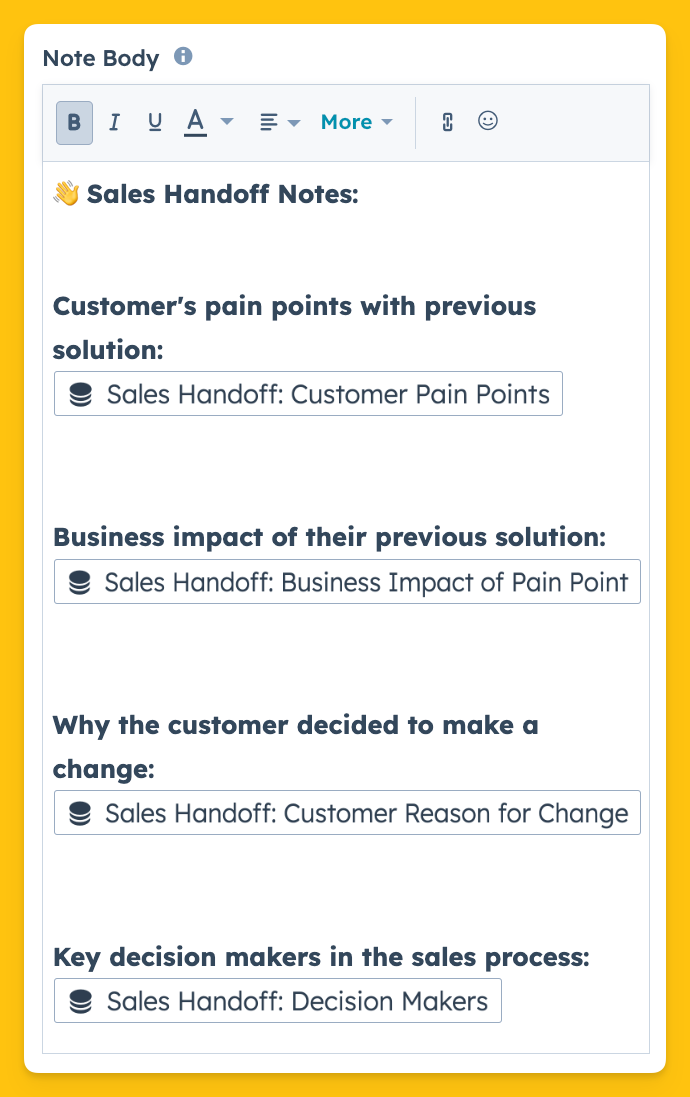Place cursor in Sales Handoff Notes heading

pyautogui.click(x=223, y=194)
